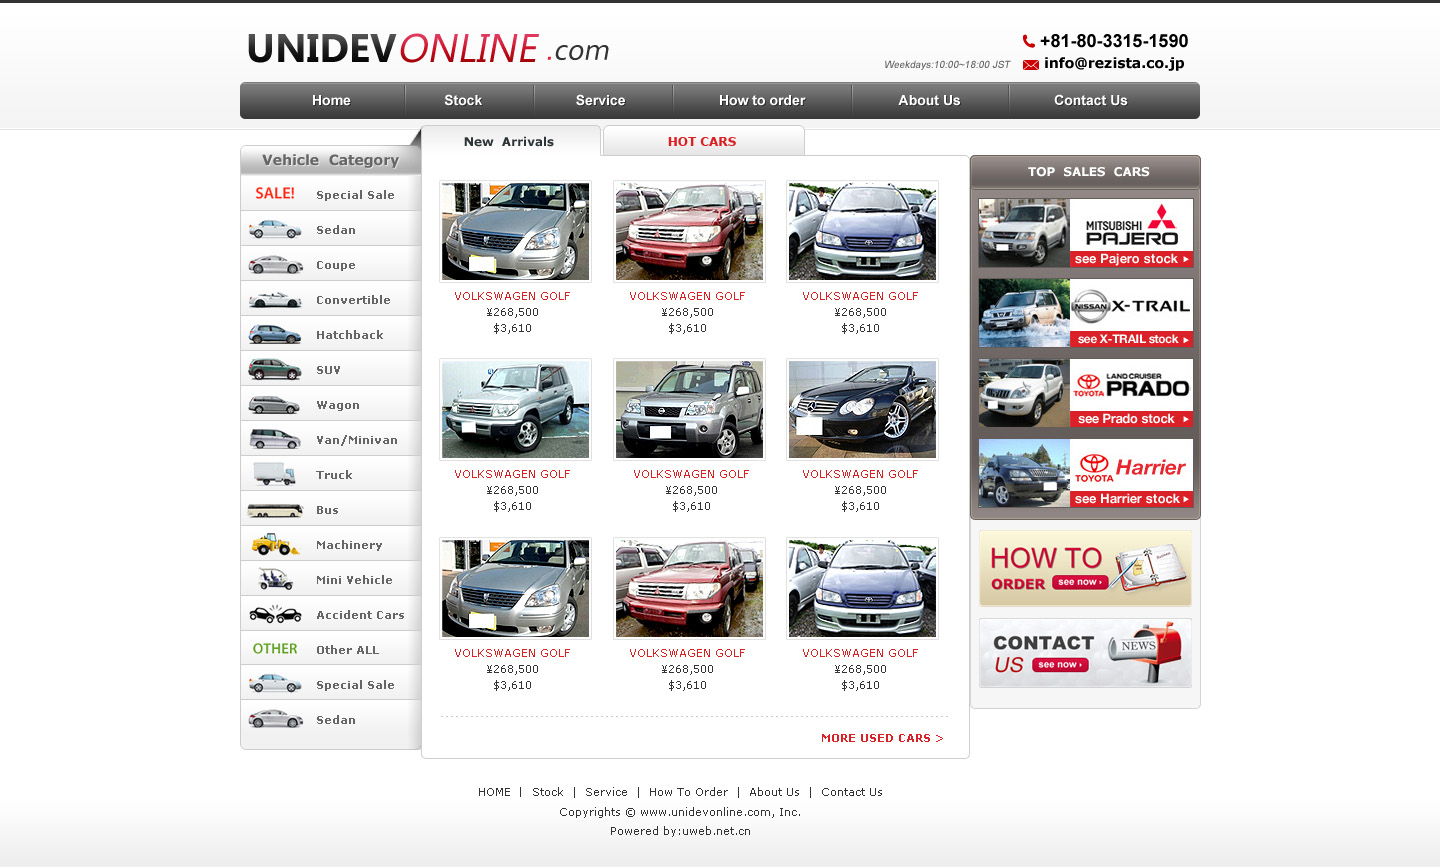The width and height of the screenshot is (1440, 867).
Task: Click the Stock link in the footer
Action: pos(547,792)
